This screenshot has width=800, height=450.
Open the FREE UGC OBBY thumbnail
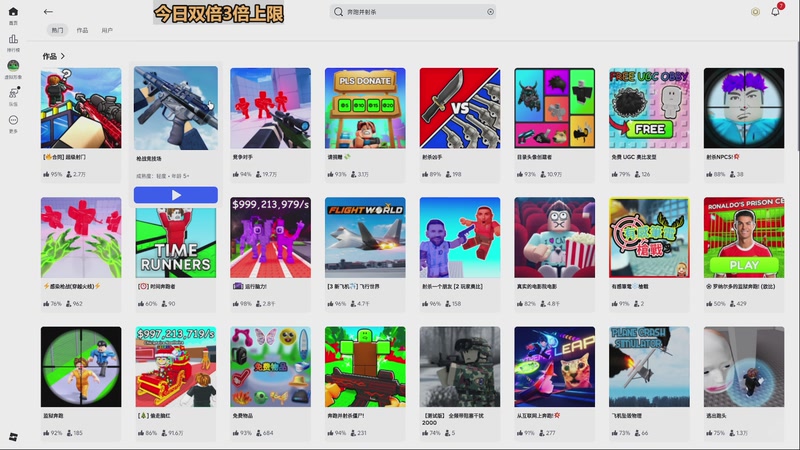click(649, 108)
